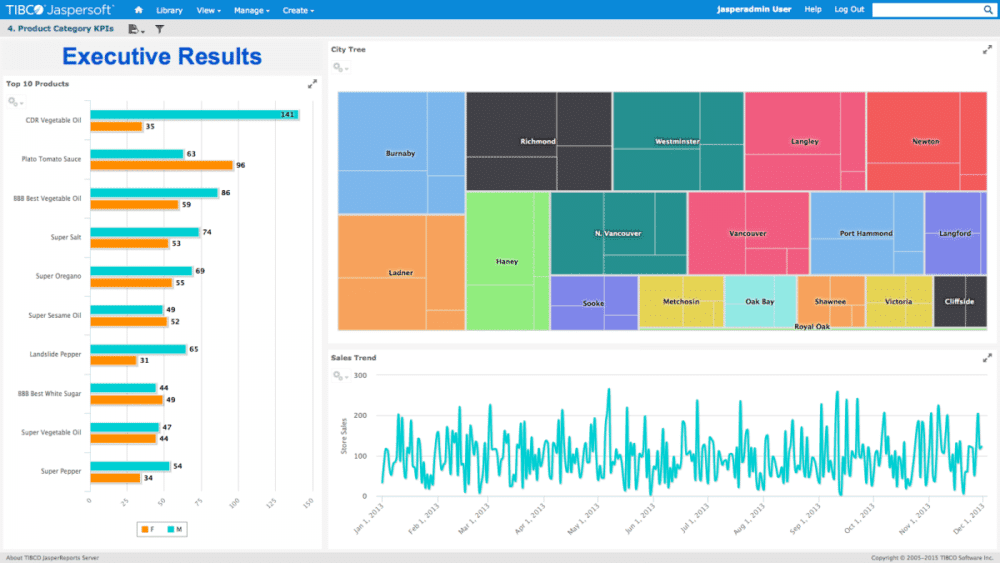Go to the Home page icon
The image size is (1000, 563).
pos(140,9)
